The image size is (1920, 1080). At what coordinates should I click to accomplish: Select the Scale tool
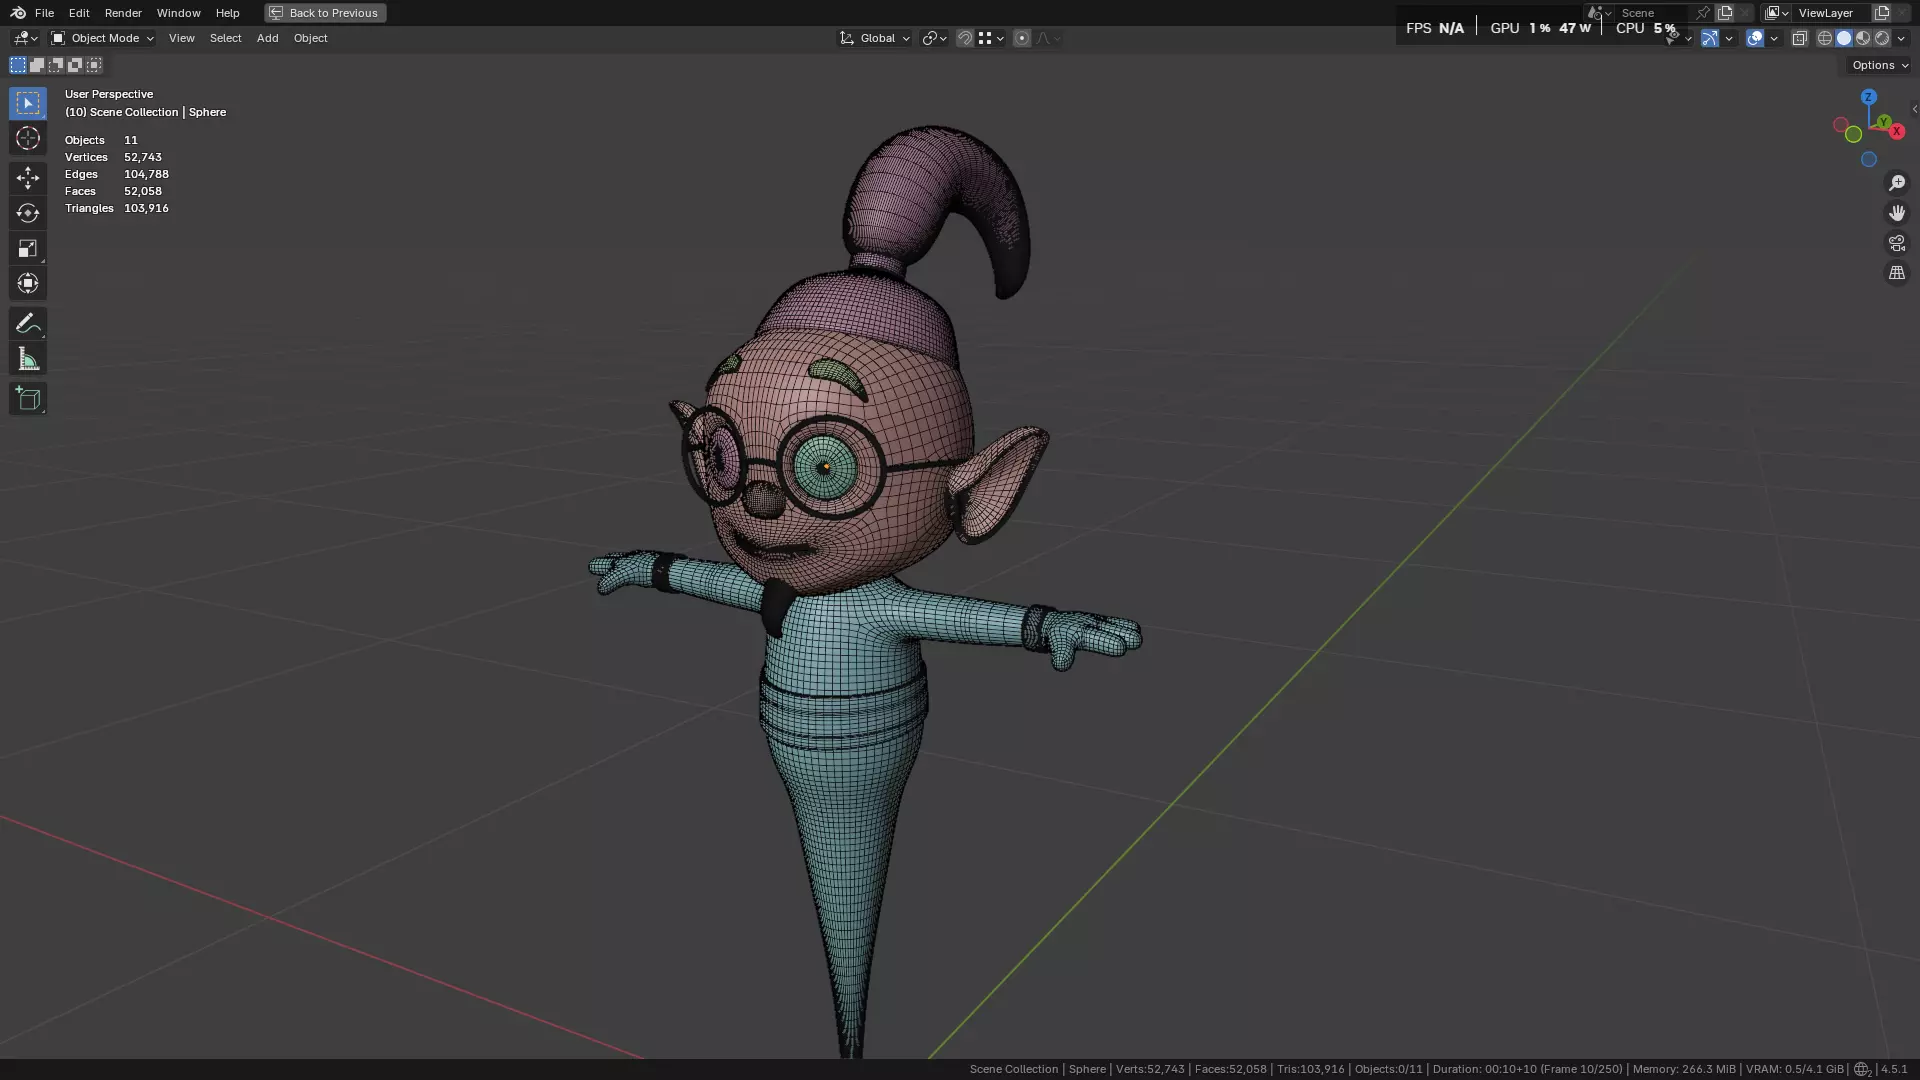tap(28, 248)
